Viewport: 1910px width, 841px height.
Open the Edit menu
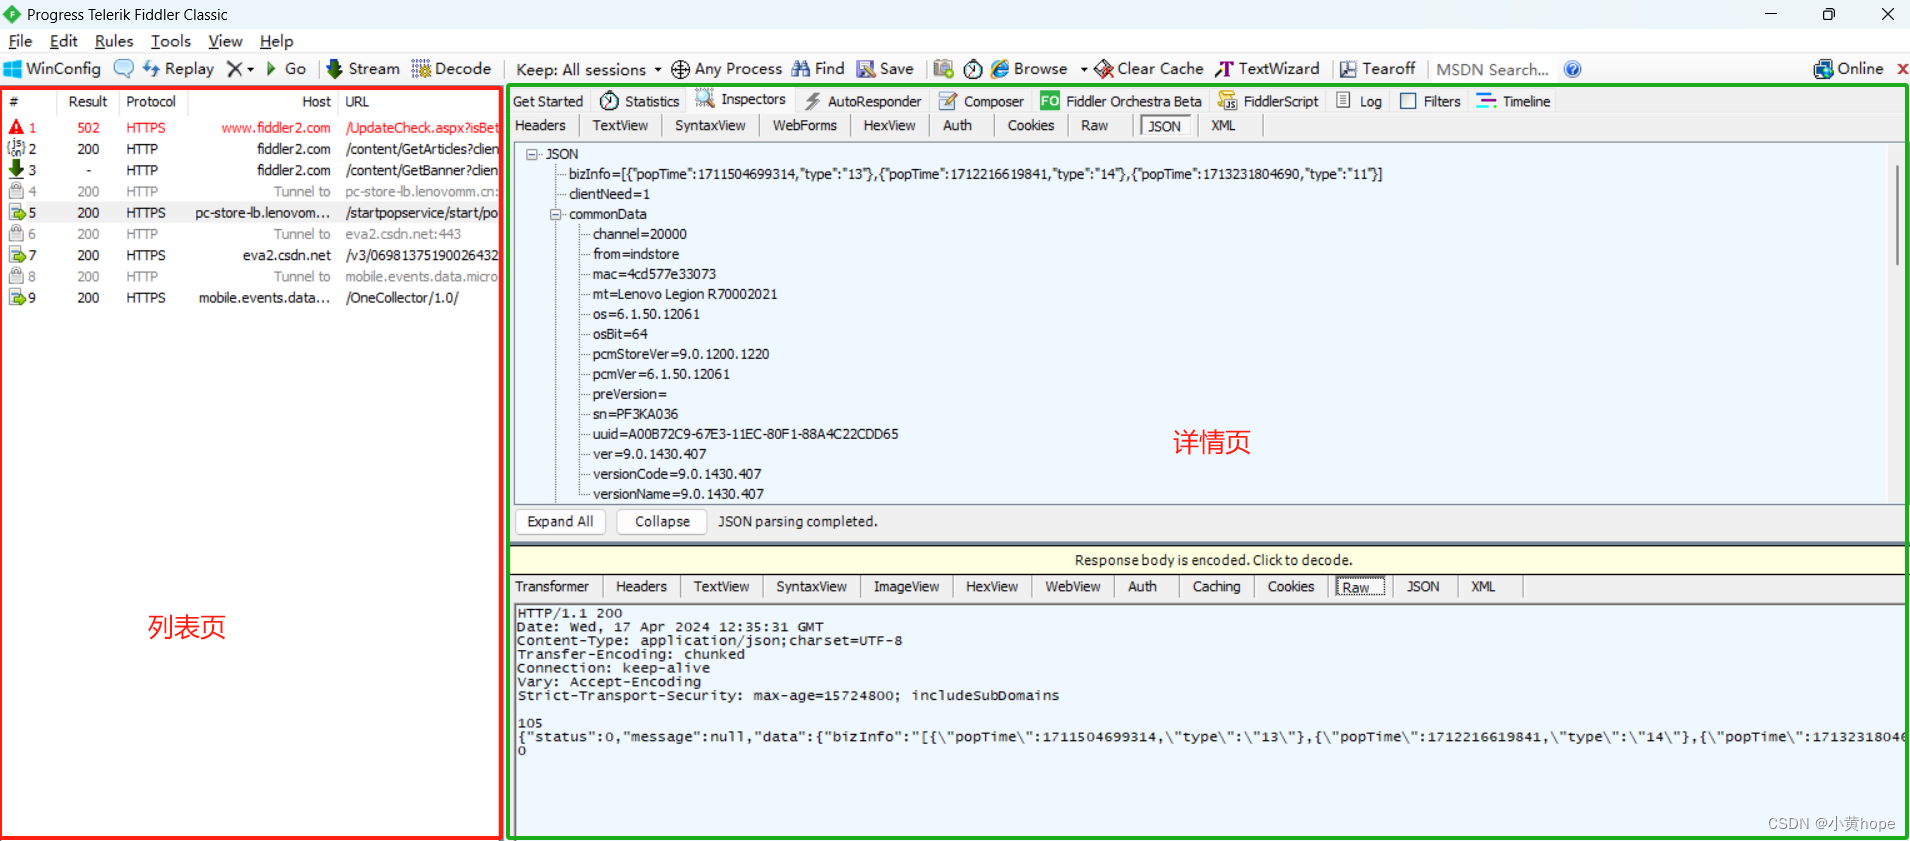coord(63,41)
